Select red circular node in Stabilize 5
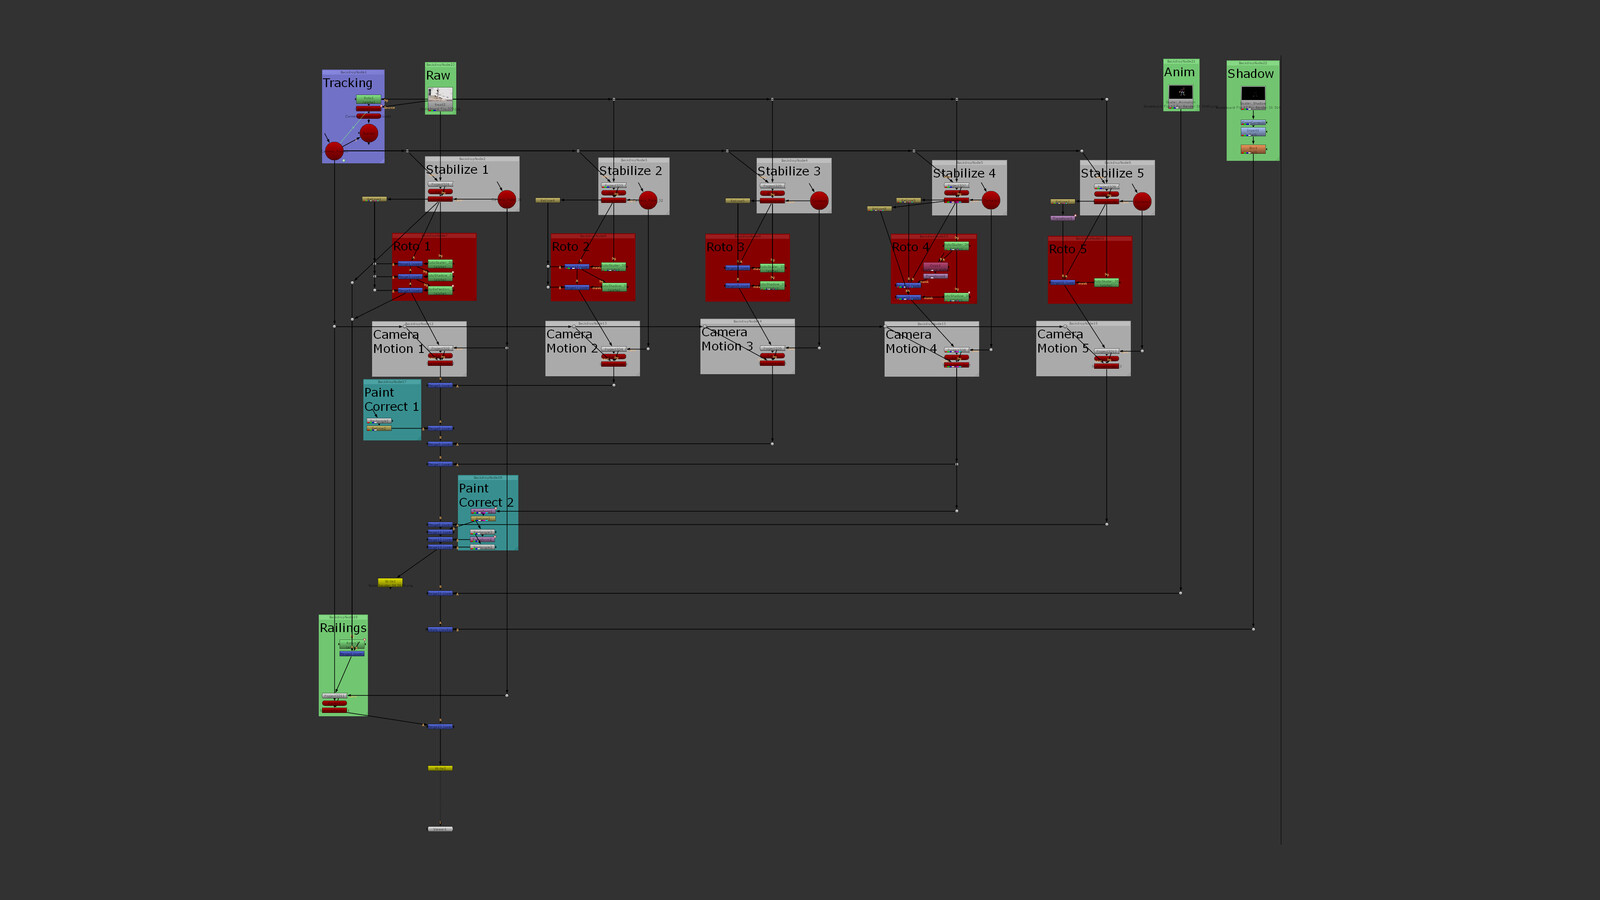The width and height of the screenshot is (1600, 900). pos(1142,201)
